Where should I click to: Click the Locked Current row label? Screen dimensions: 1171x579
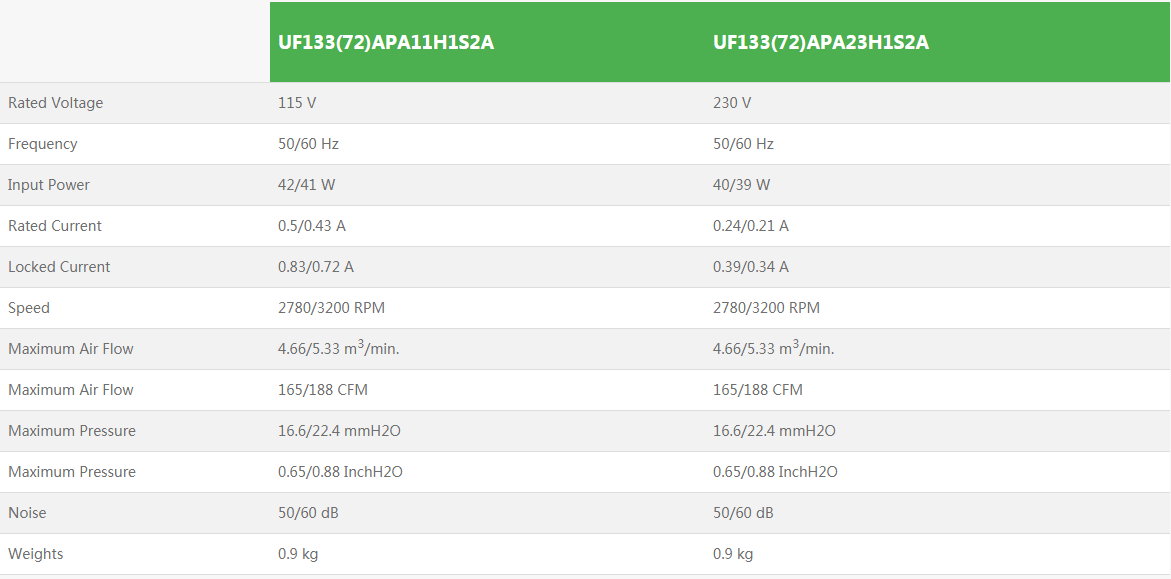59,267
